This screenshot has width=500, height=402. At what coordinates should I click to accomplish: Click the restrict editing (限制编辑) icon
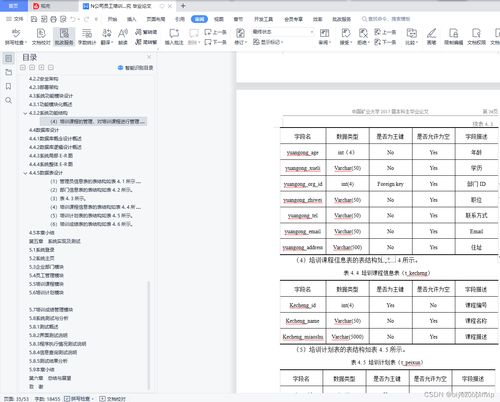pos(454,36)
